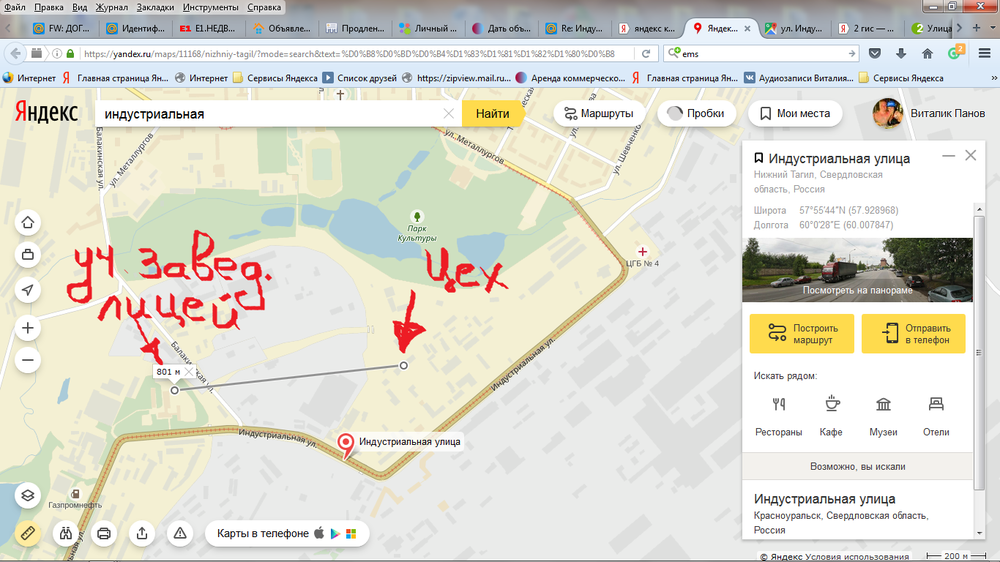Zoom out with the minus button
The image size is (1000, 562).
click(27, 360)
